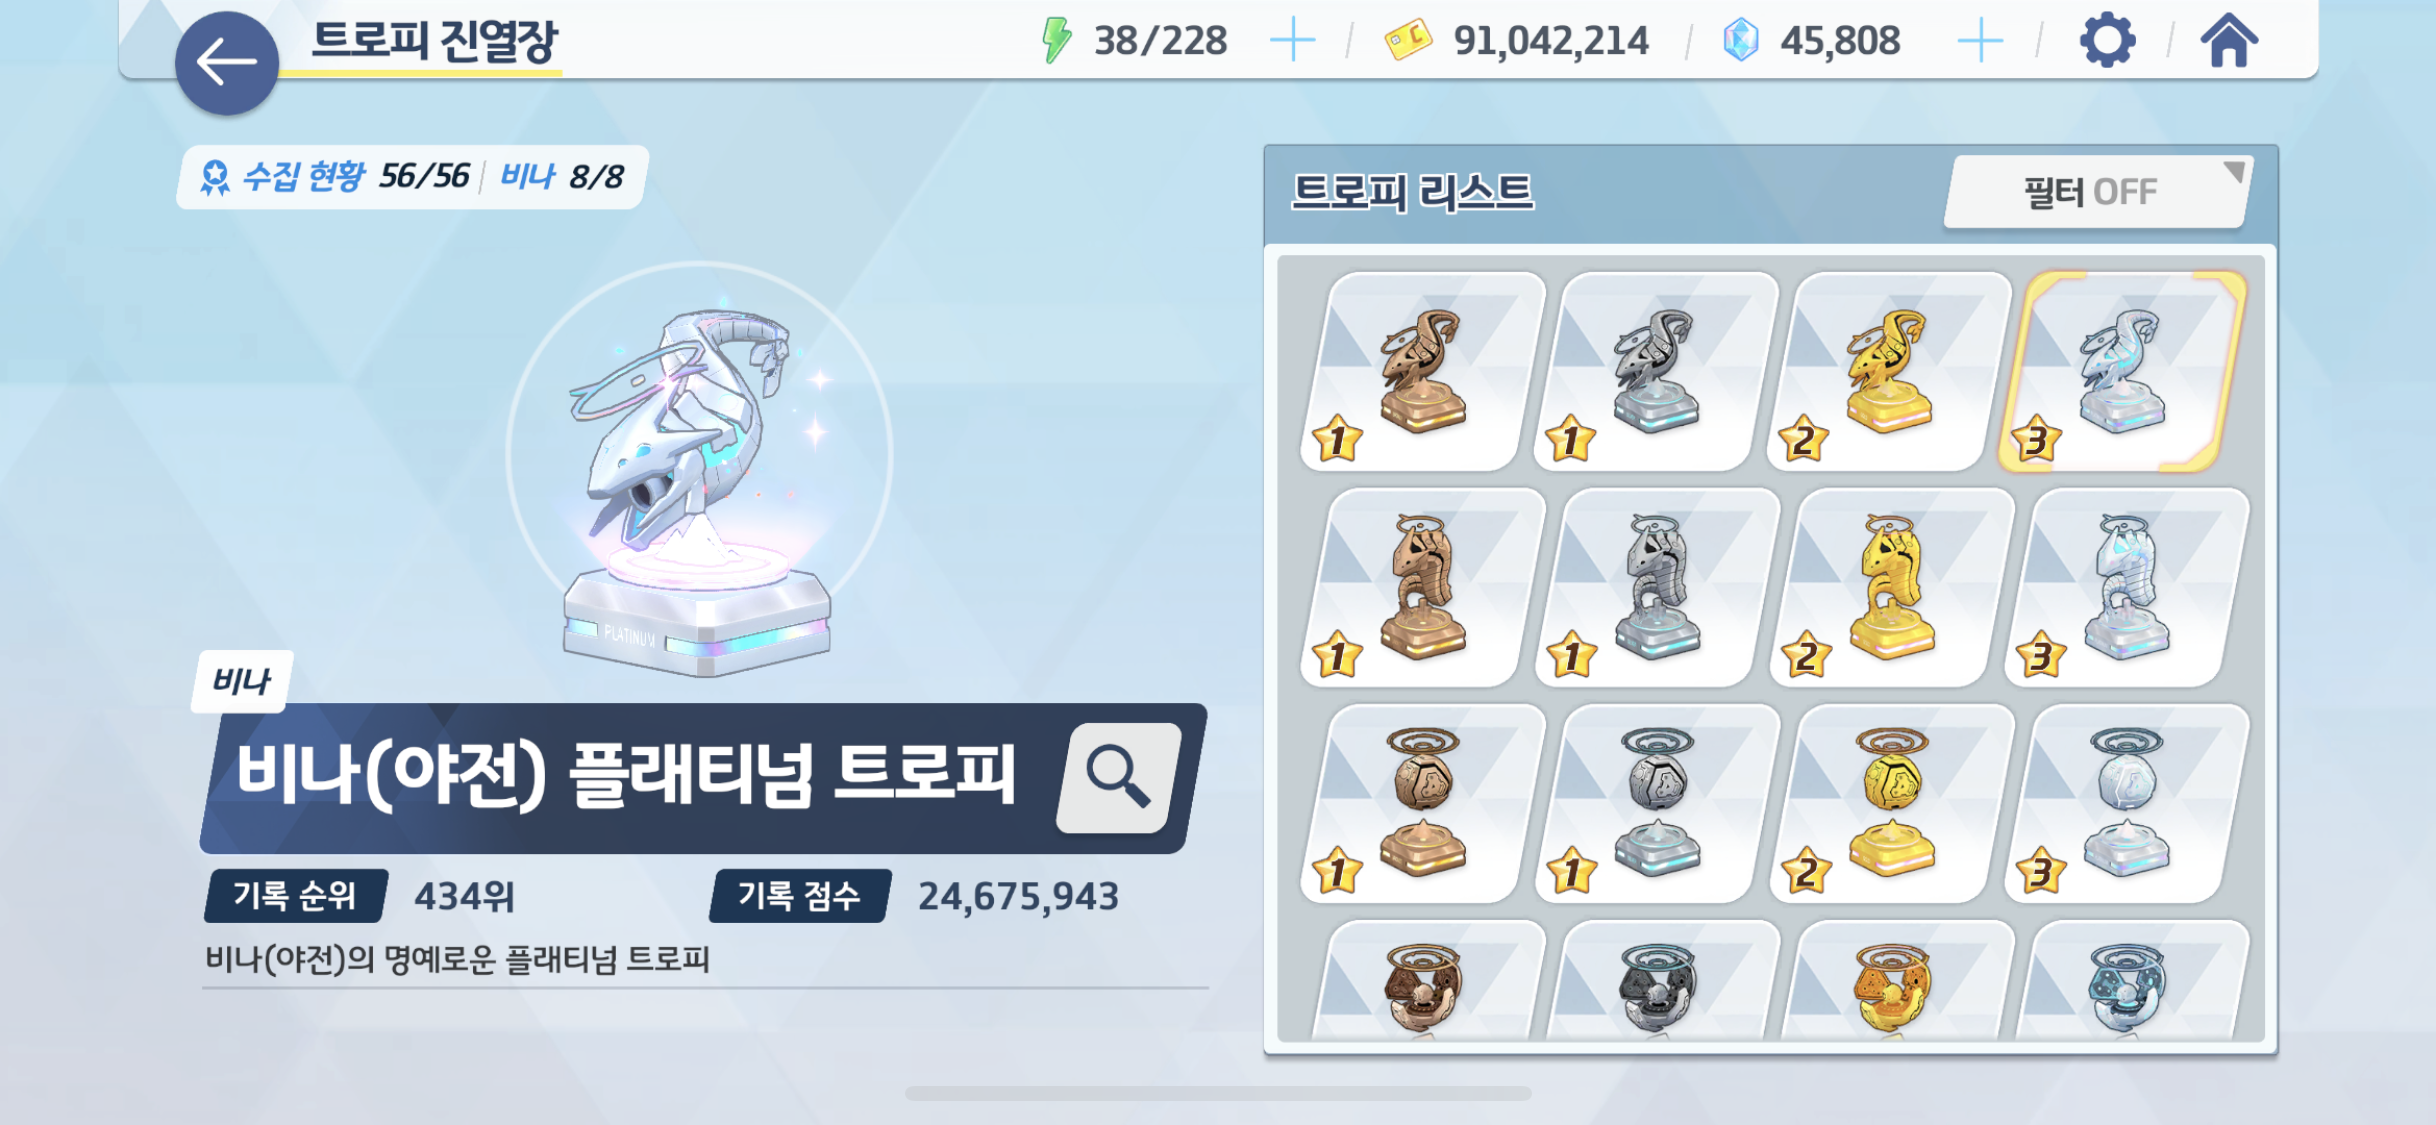Viewport: 2436px width, 1125px height.
Task: Click the 비나 8/8 counter label
Action: click(562, 177)
